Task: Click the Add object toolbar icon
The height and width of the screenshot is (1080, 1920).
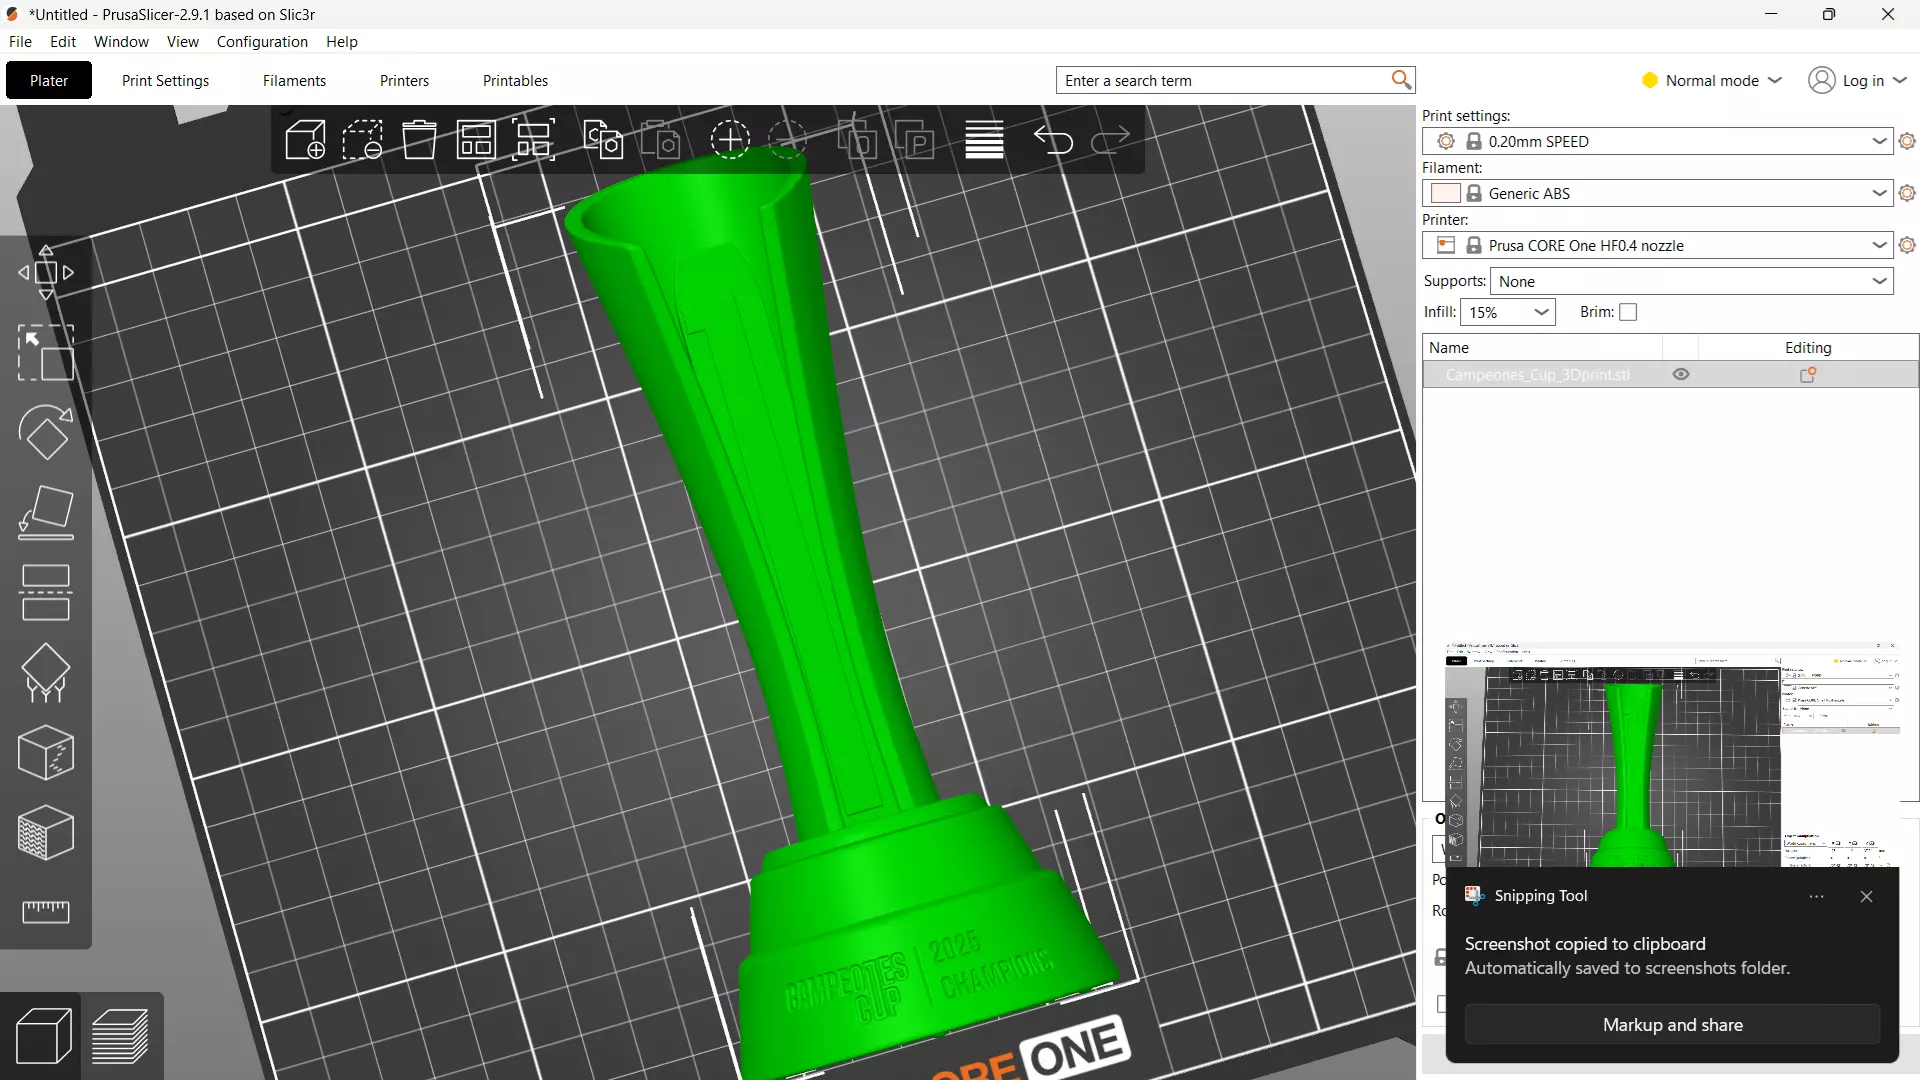Action: pos(305,140)
